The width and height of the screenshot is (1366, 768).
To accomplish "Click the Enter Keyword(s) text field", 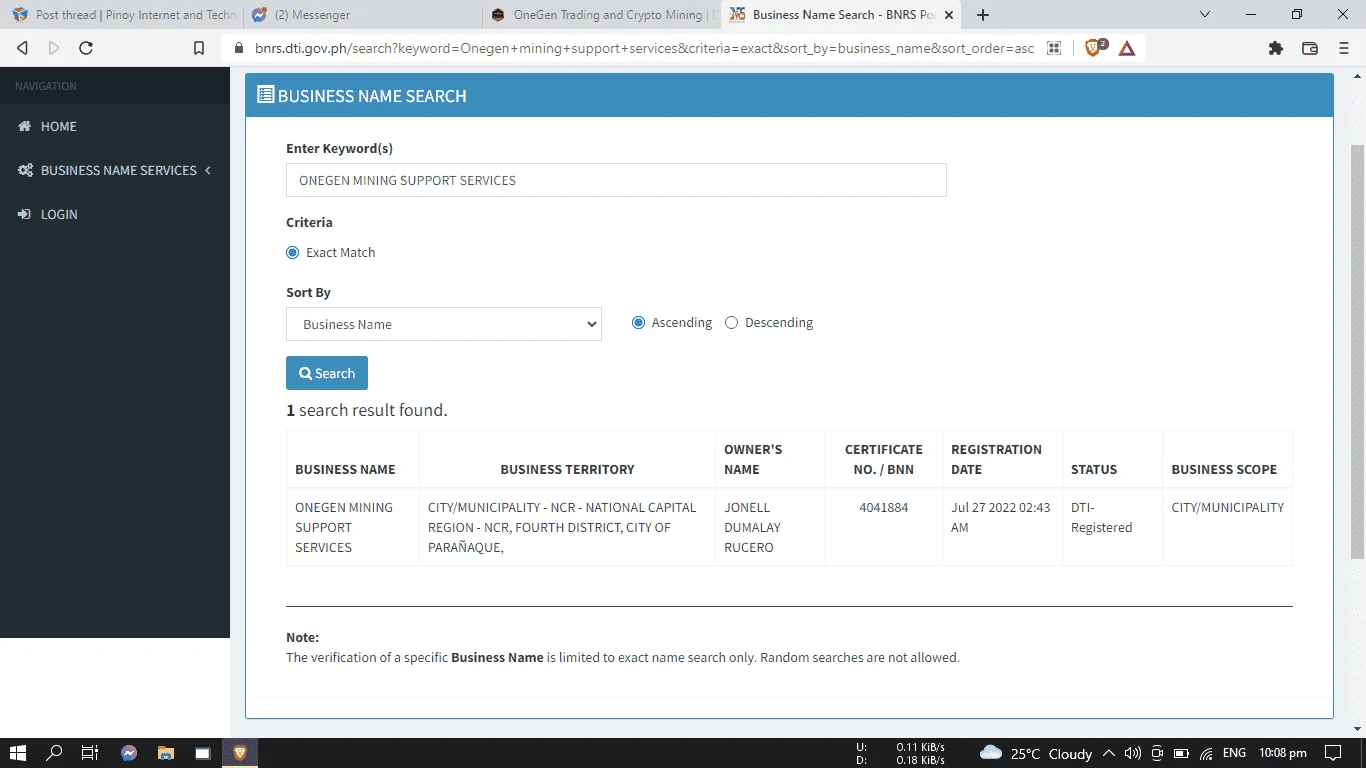I will point(616,180).
